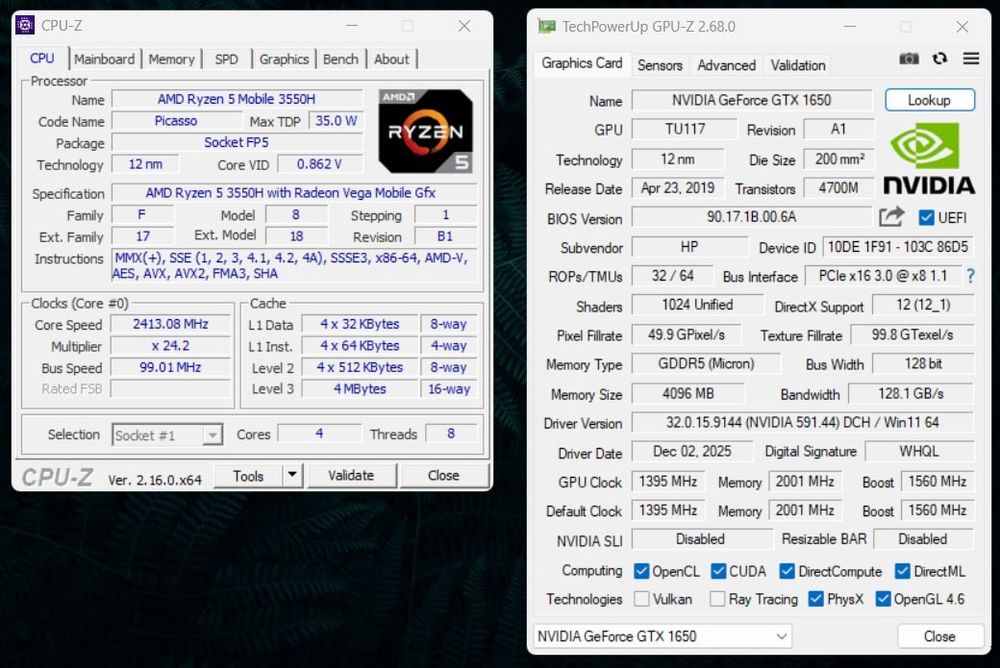
Task: Click the BIOS export share icon
Action: tap(891, 217)
